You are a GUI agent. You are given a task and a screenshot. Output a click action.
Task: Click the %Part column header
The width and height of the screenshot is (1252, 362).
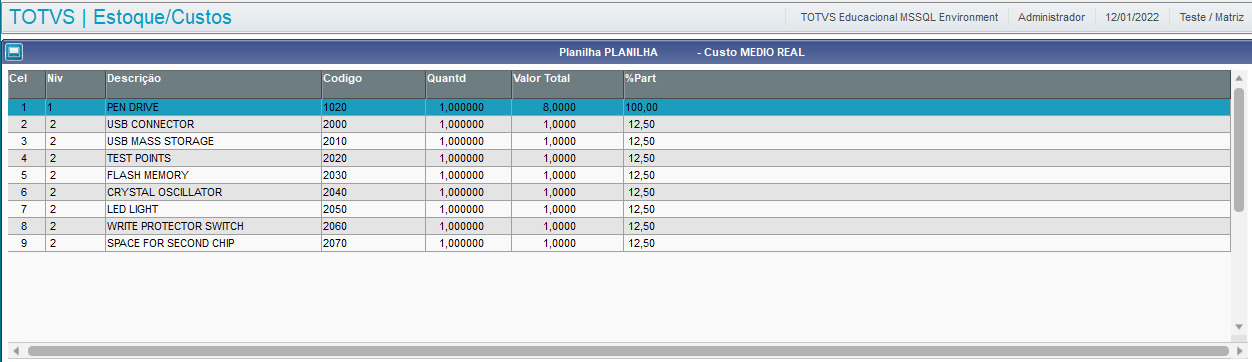(927, 84)
